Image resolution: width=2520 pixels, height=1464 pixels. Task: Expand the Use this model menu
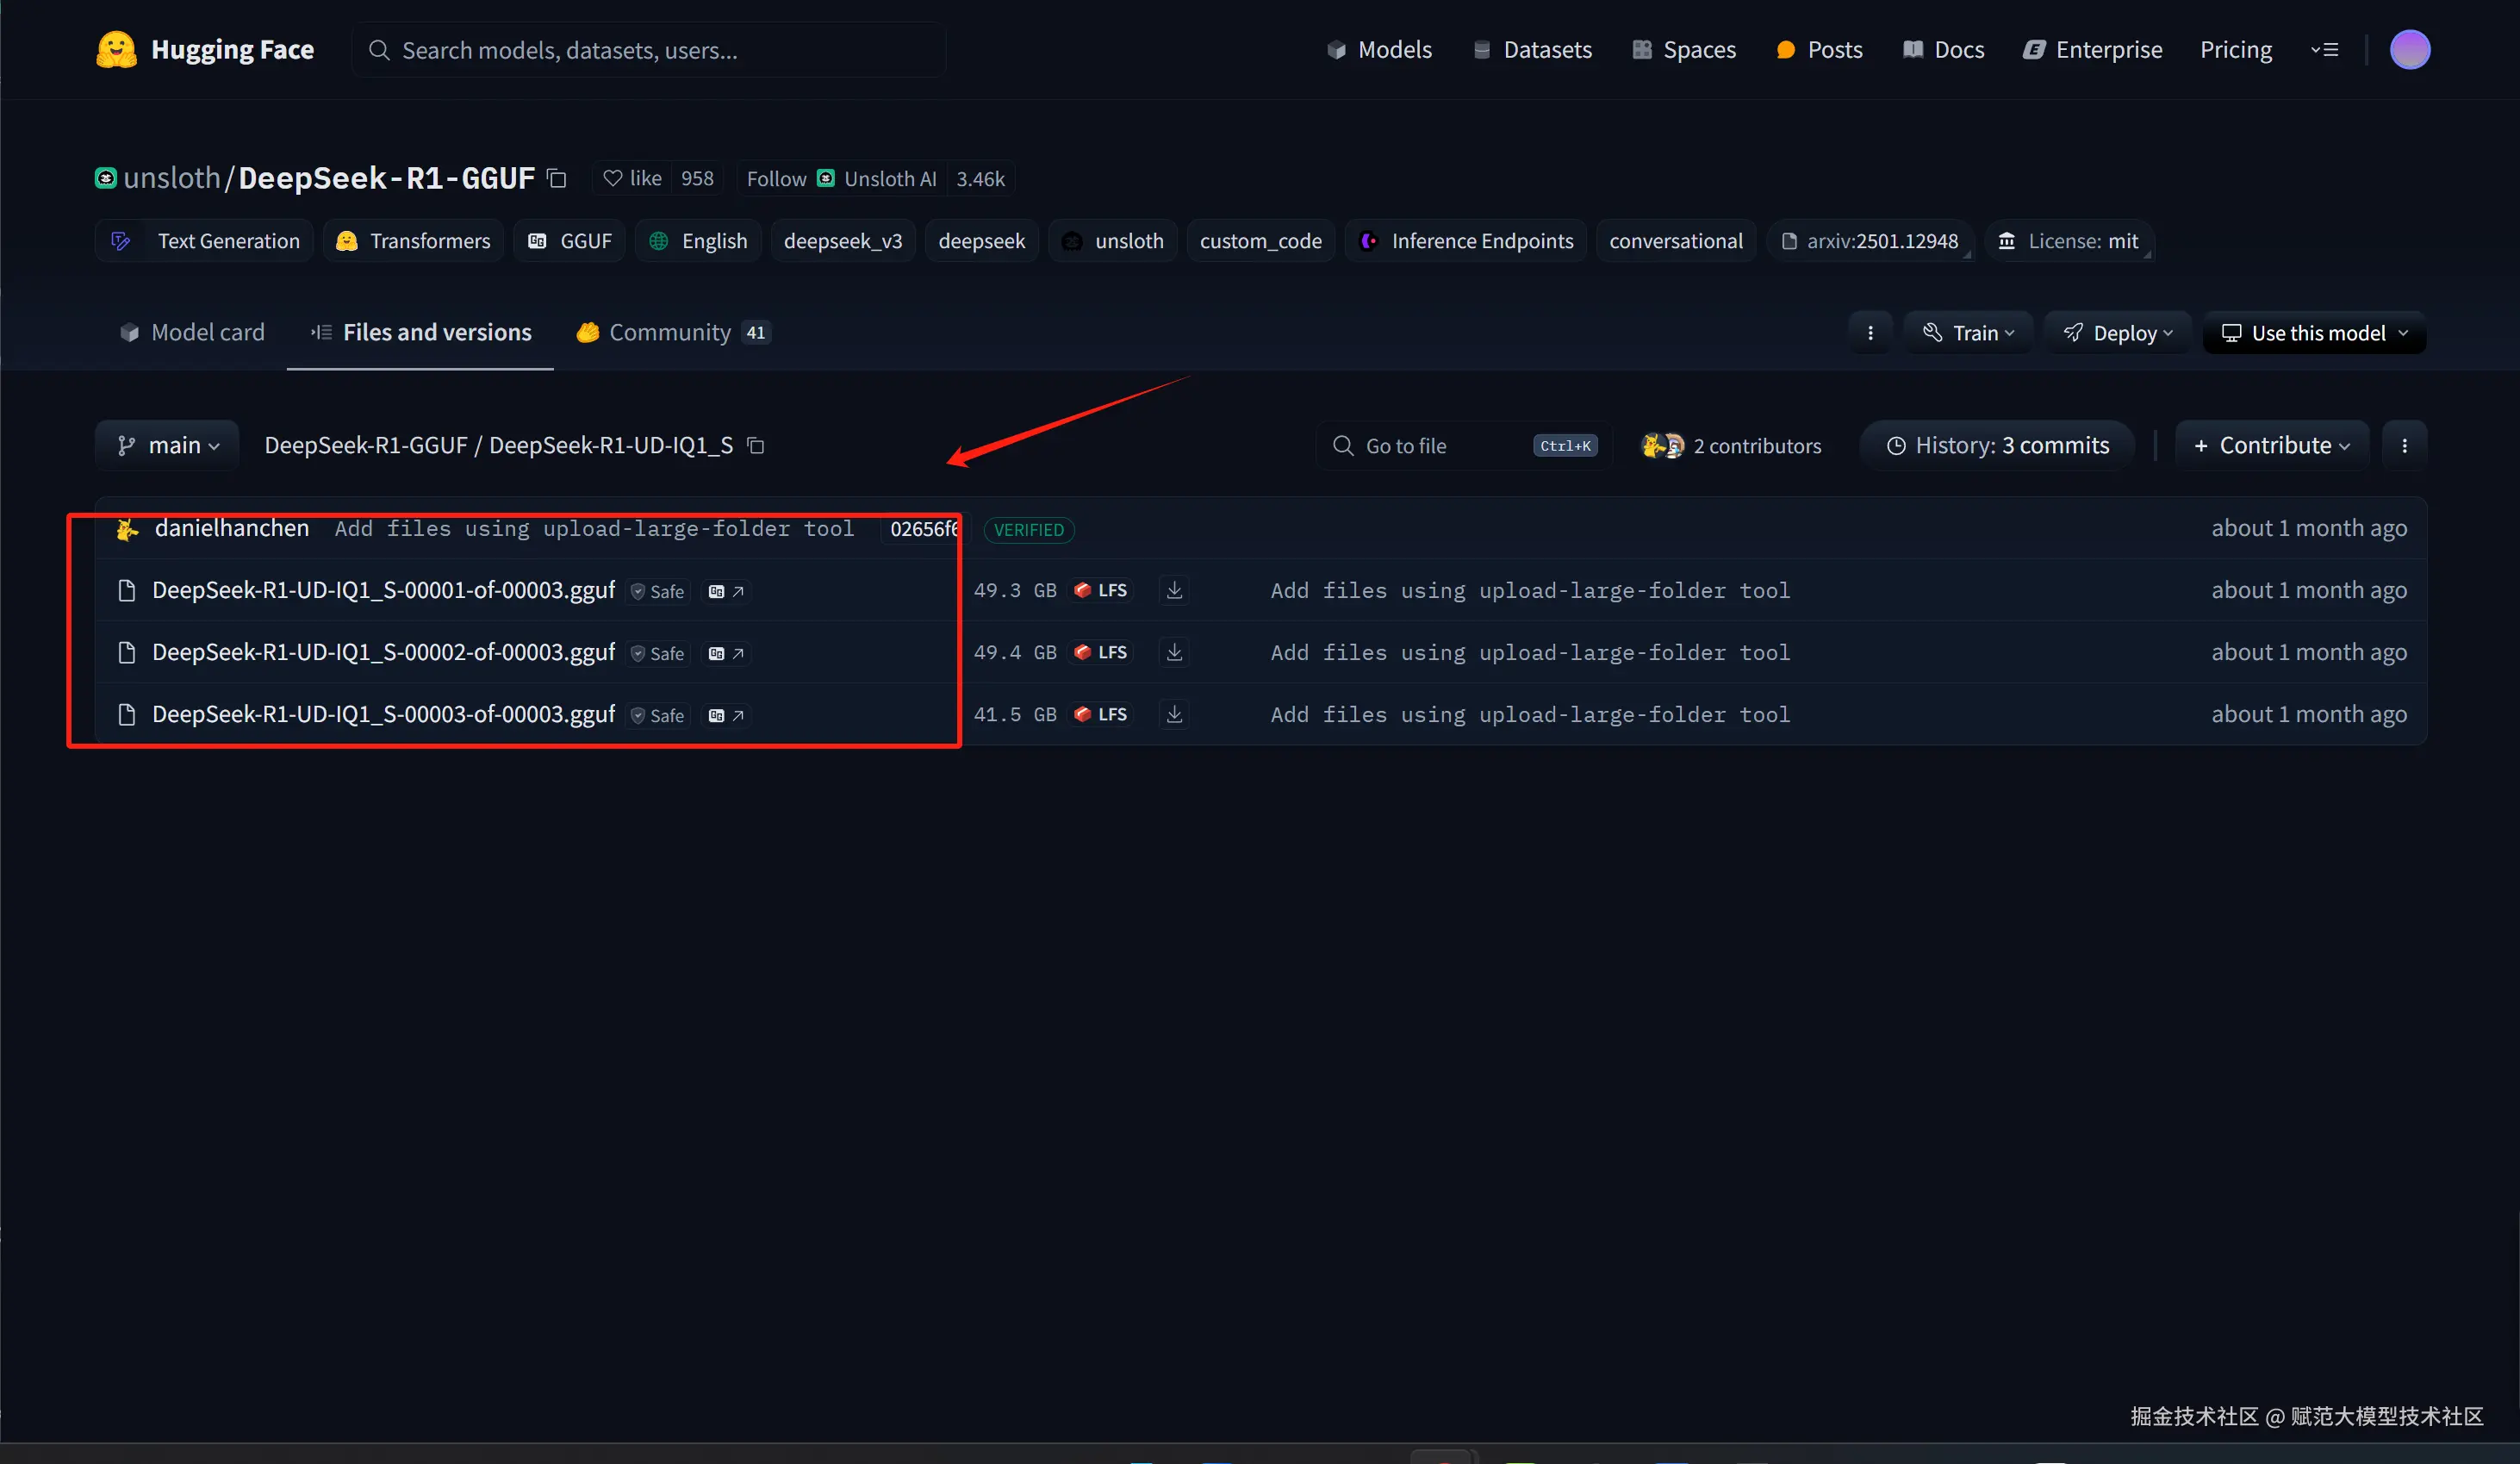2314,333
